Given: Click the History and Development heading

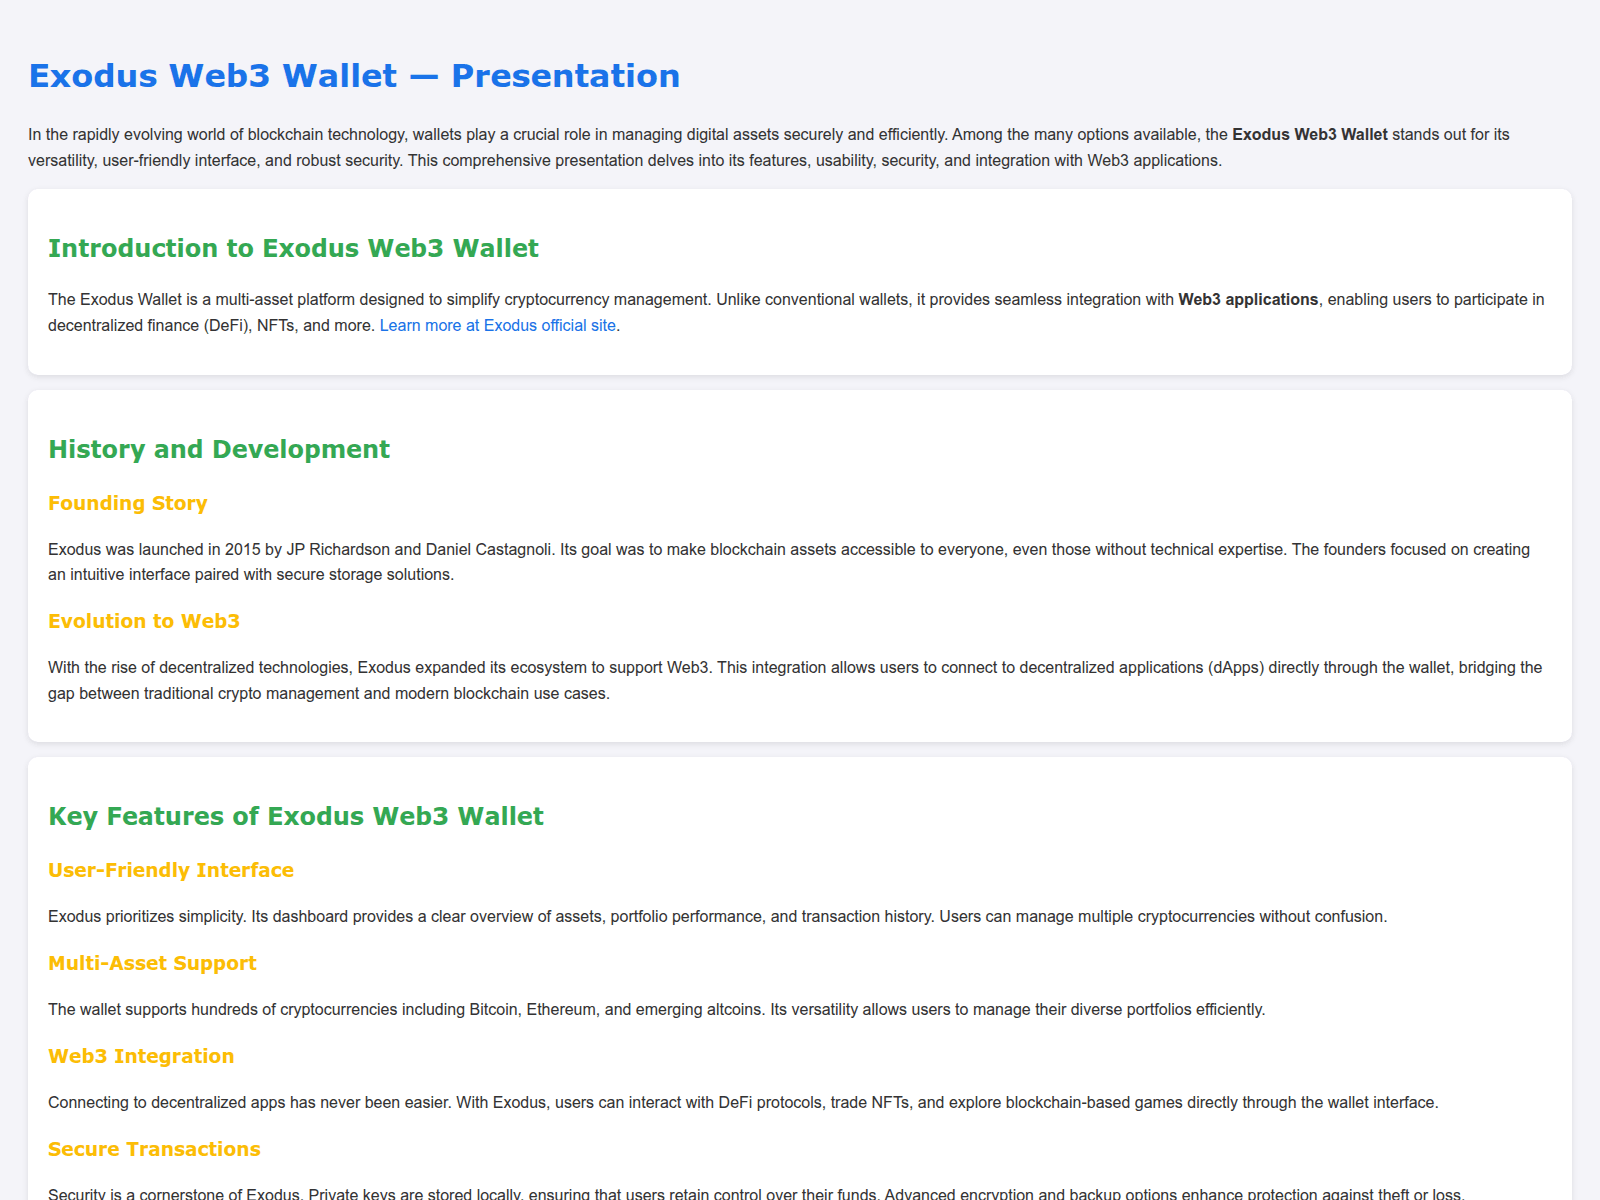Looking at the screenshot, I should [218, 449].
